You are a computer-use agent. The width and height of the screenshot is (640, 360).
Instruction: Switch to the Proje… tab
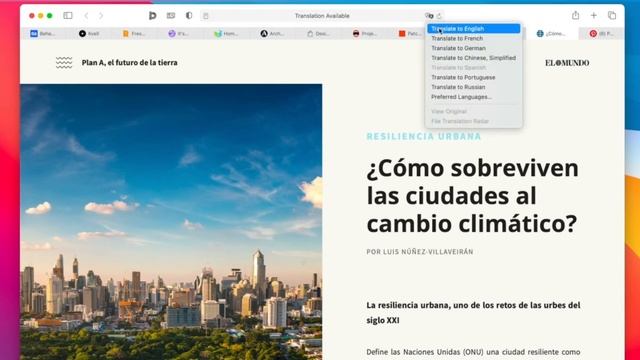[364, 33]
